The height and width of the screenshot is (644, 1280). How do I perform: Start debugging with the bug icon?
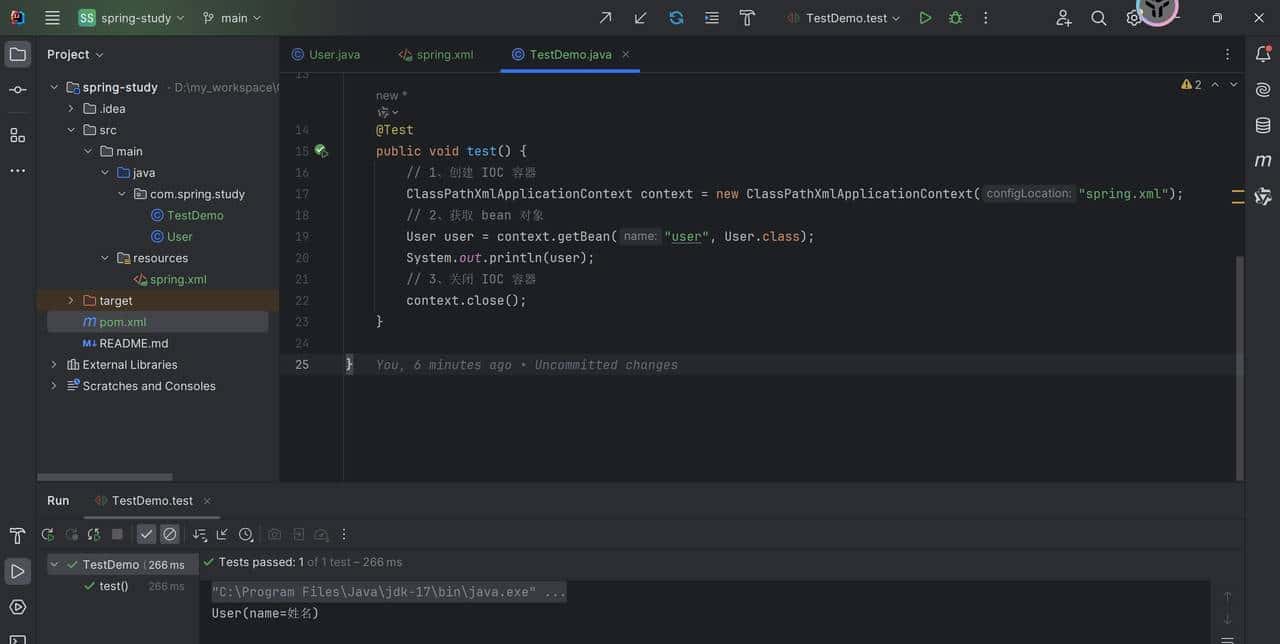955,18
